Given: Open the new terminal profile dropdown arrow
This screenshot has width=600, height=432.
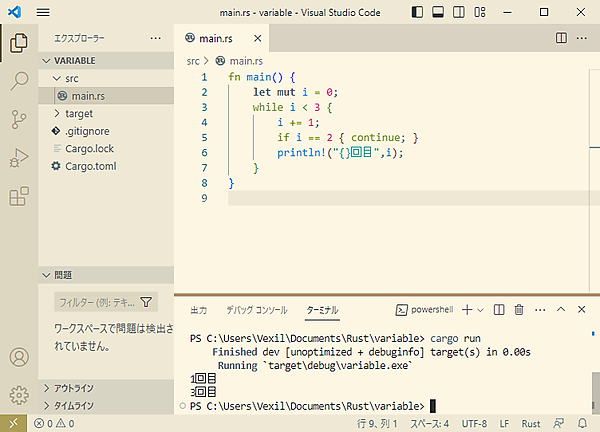Looking at the screenshot, I should [x=480, y=310].
